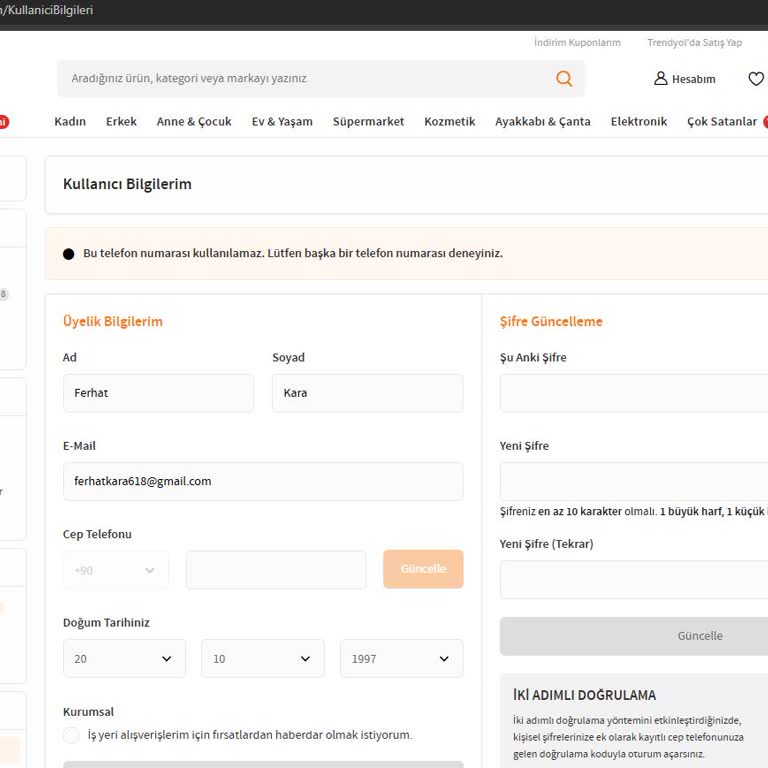Go to Süpermarket category
Viewport: 768px width, 768px height.
(368, 122)
